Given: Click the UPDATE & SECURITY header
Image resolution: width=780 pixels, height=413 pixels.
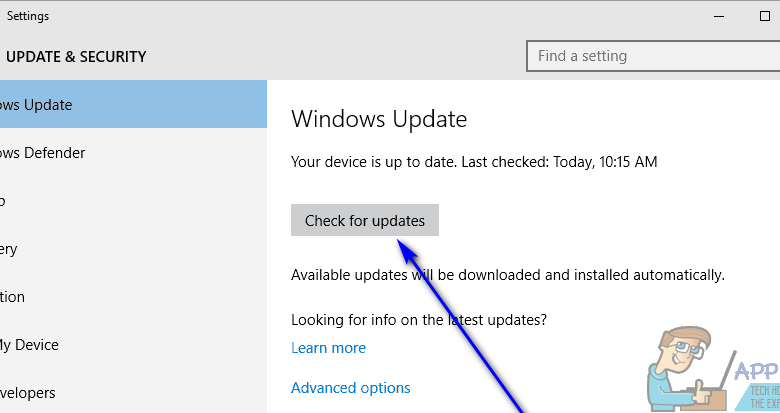Looking at the screenshot, I should point(76,57).
